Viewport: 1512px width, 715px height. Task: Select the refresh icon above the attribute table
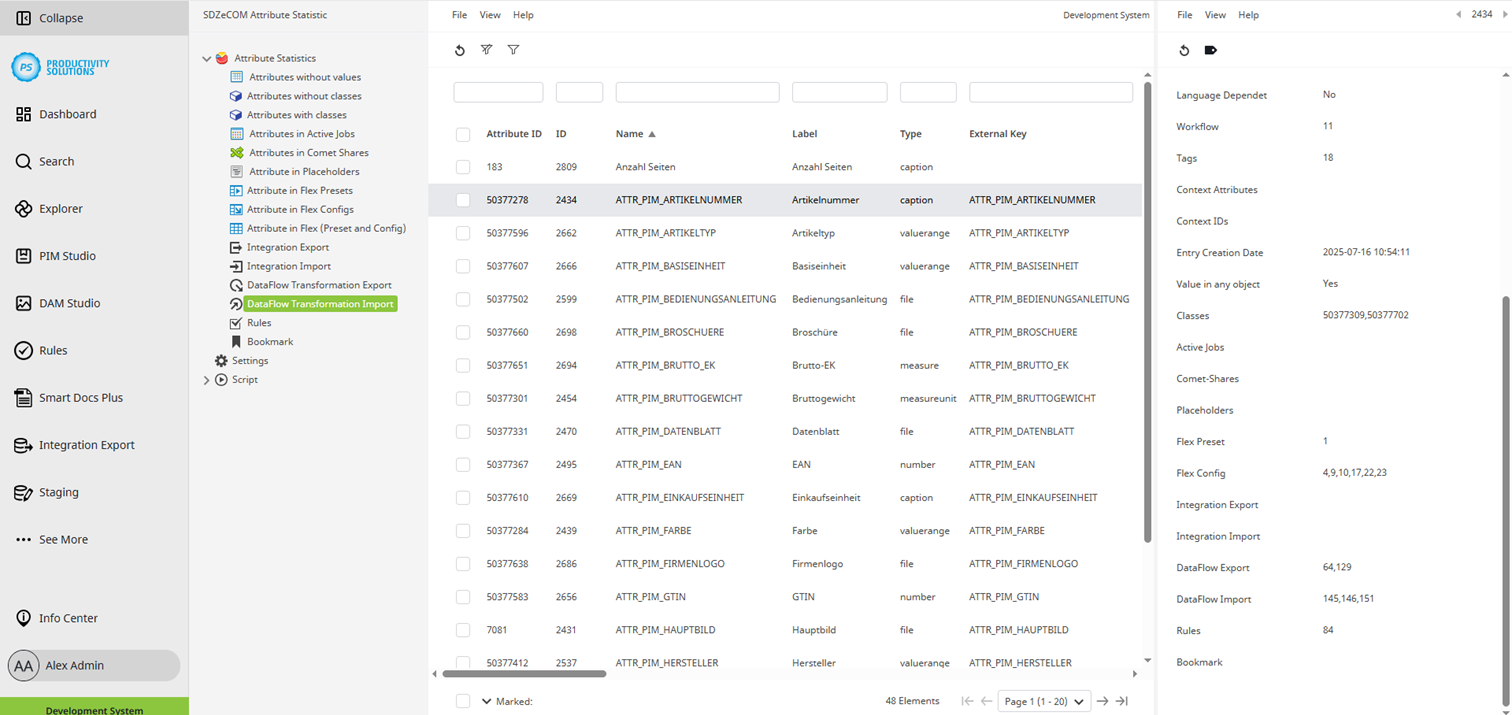point(459,50)
